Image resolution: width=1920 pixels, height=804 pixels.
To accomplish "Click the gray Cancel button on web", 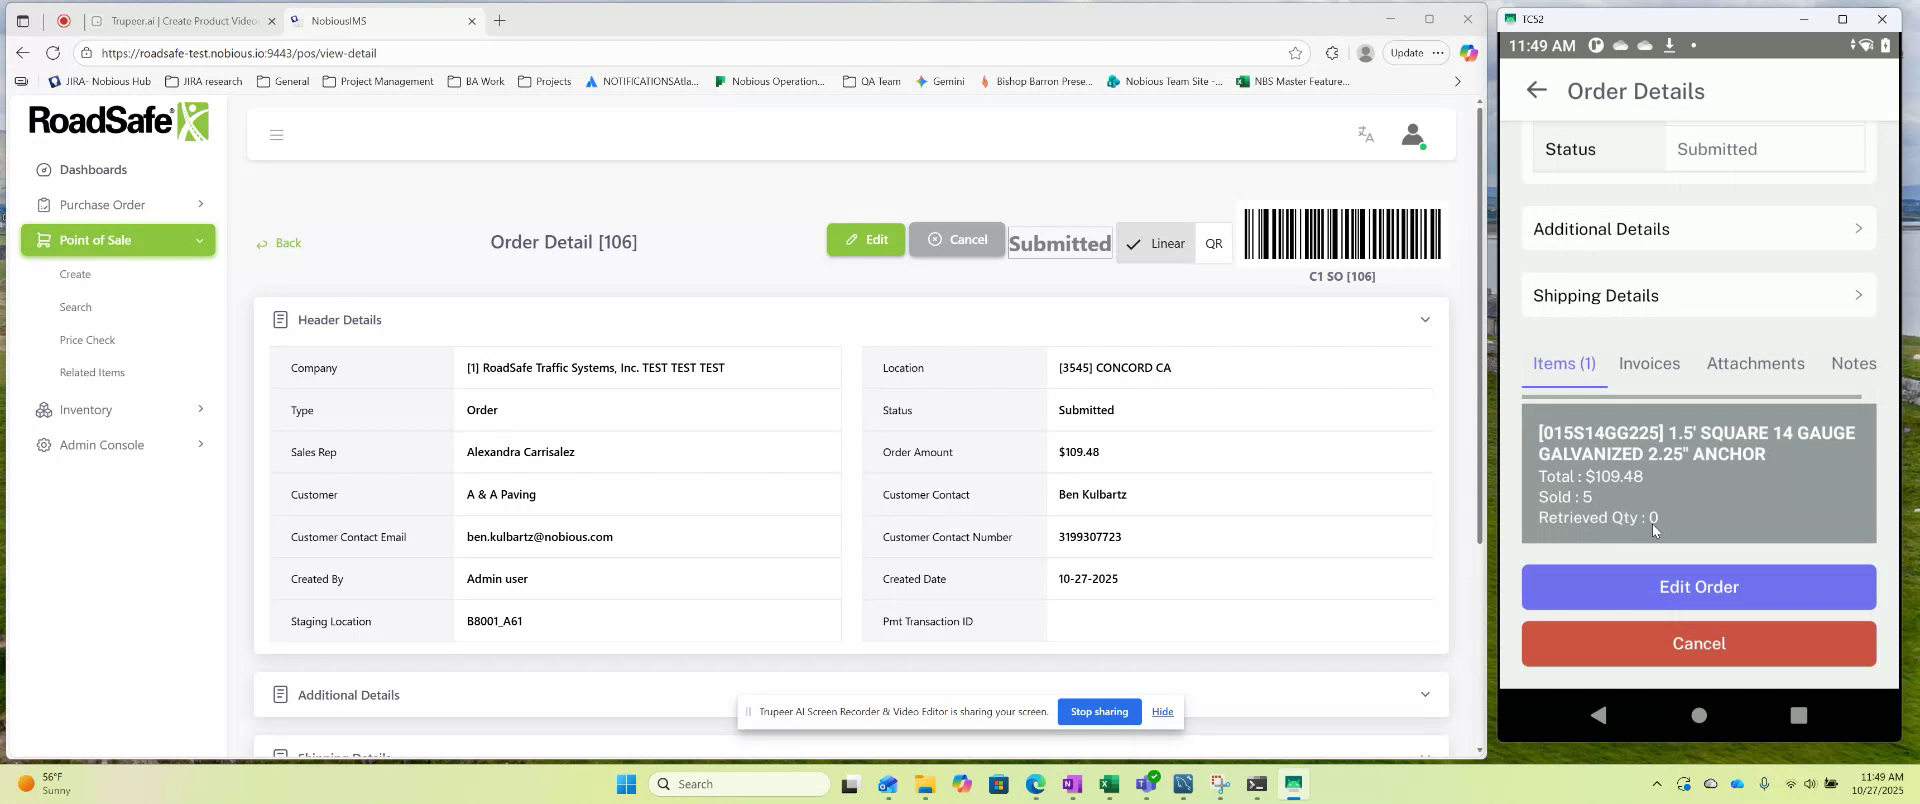I will pyautogui.click(x=957, y=240).
